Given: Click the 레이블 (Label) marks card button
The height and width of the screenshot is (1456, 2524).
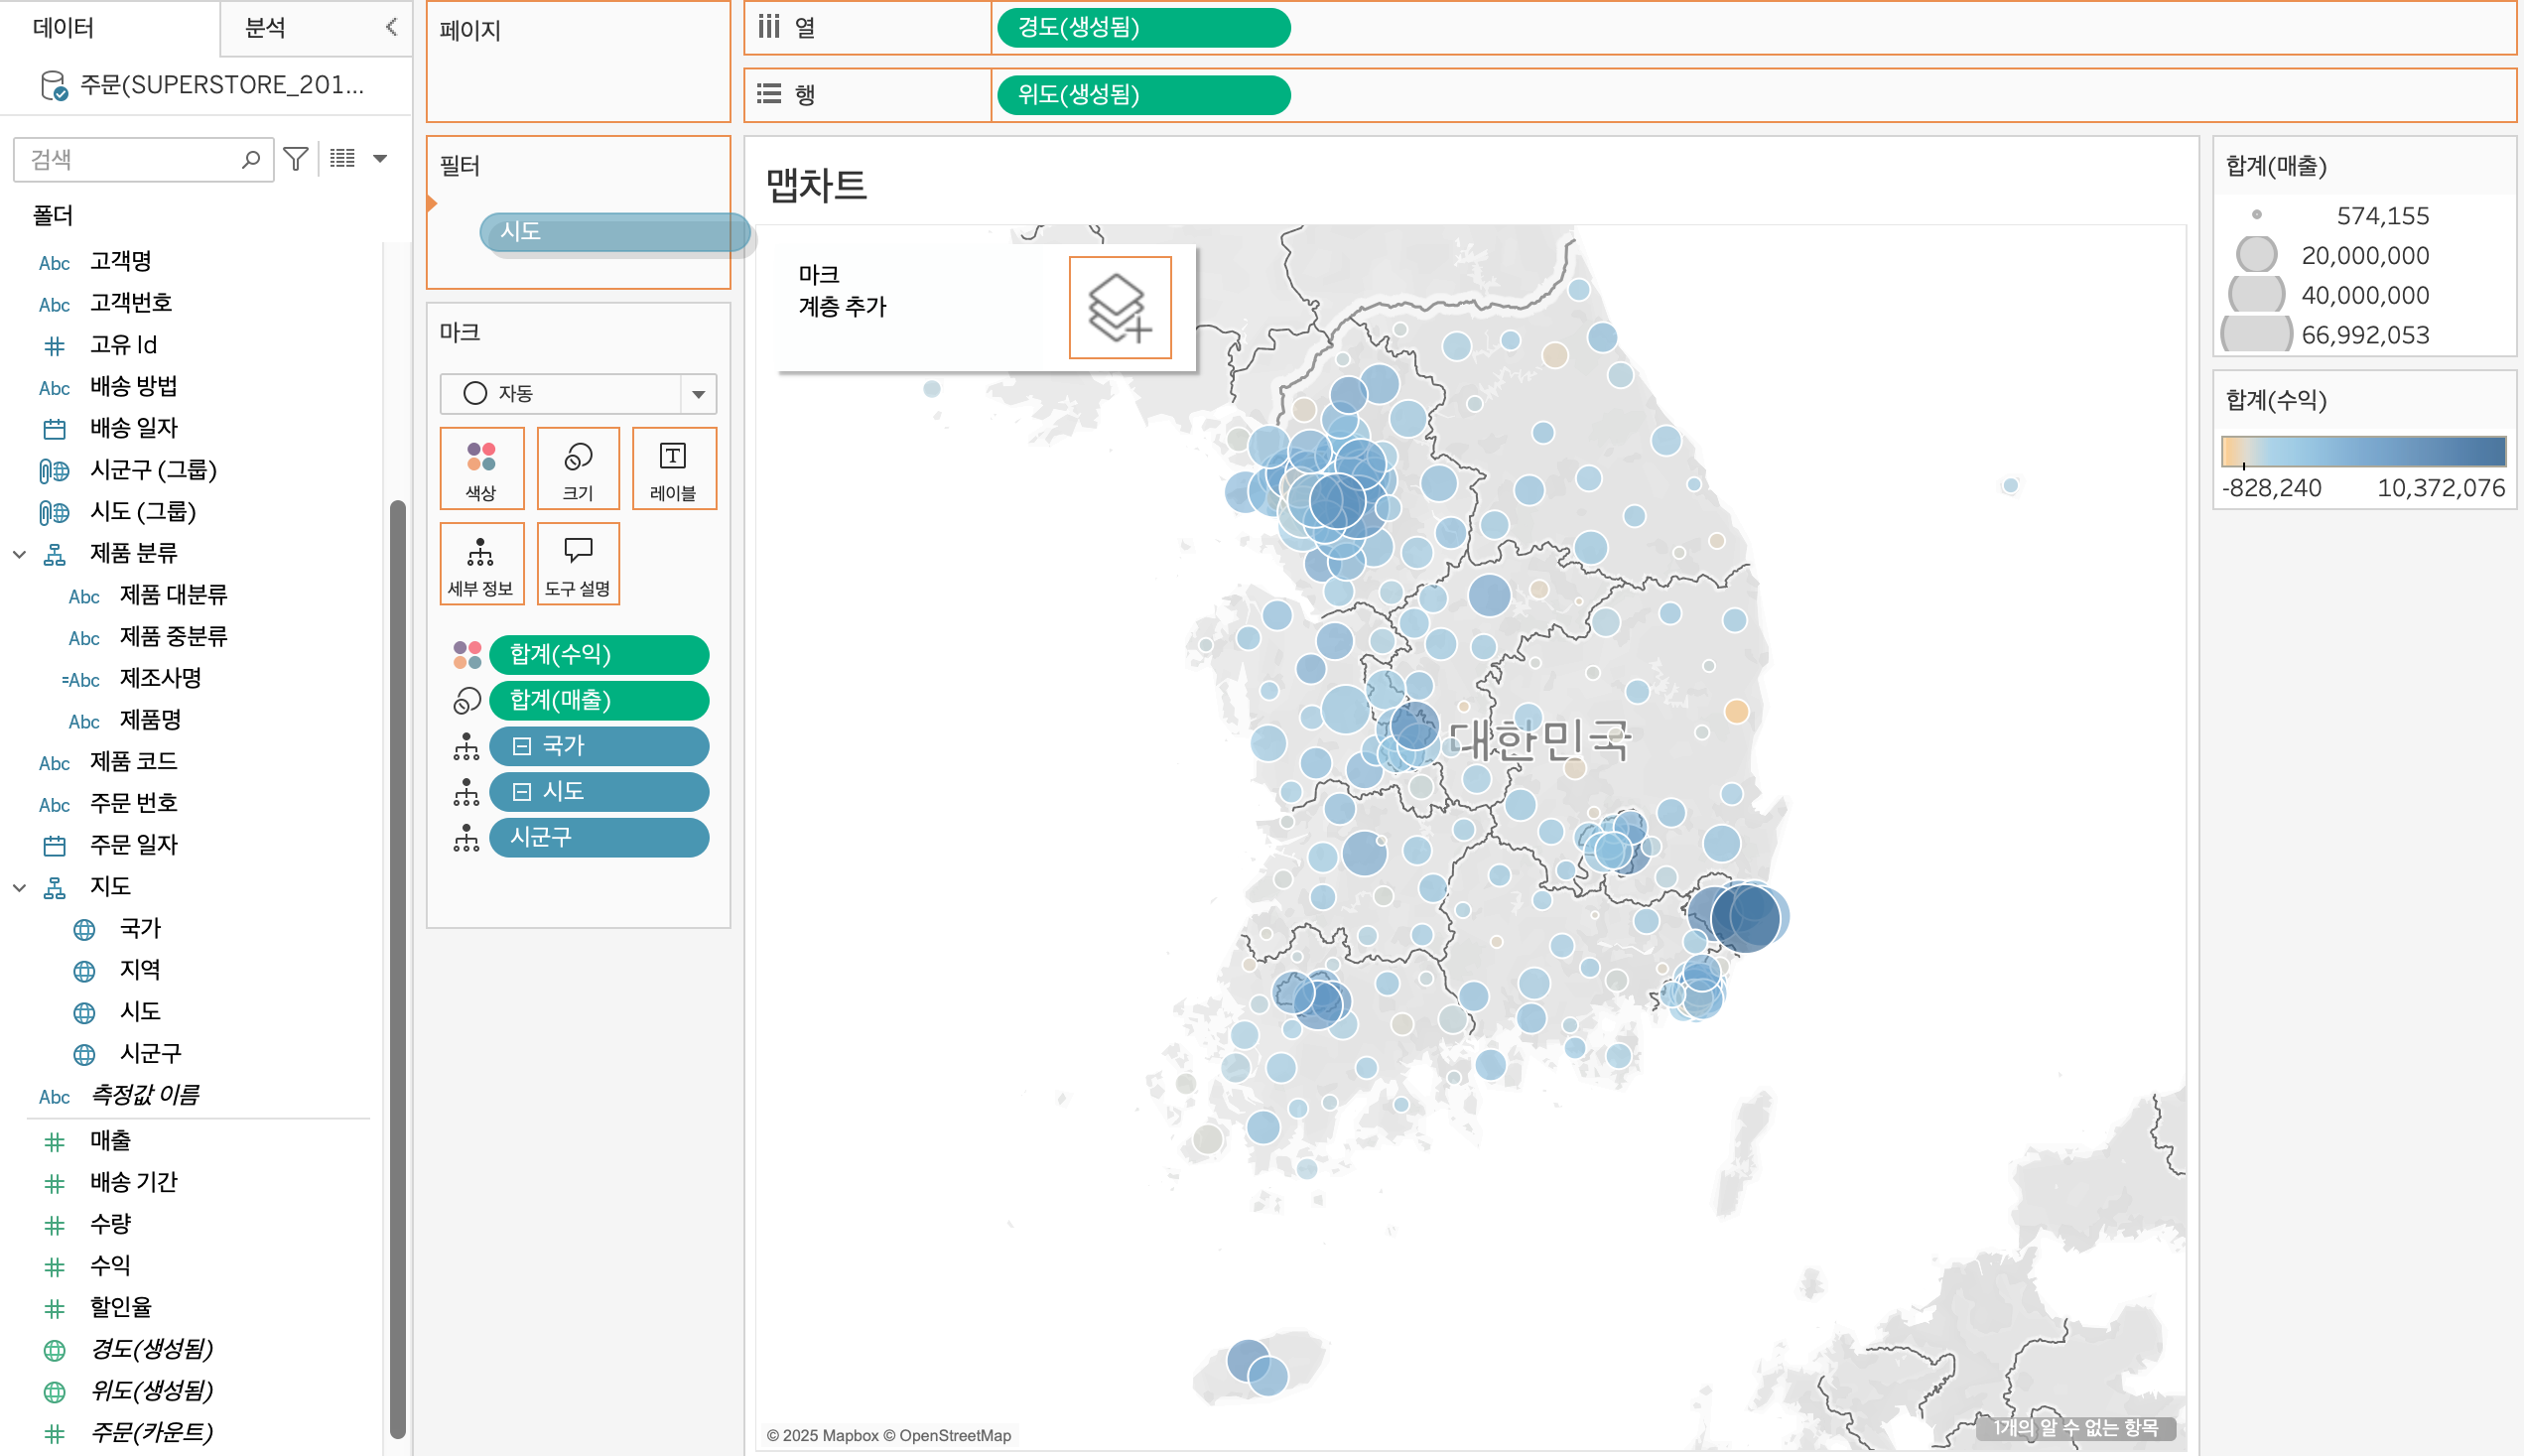Looking at the screenshot, I should (673, 468).
